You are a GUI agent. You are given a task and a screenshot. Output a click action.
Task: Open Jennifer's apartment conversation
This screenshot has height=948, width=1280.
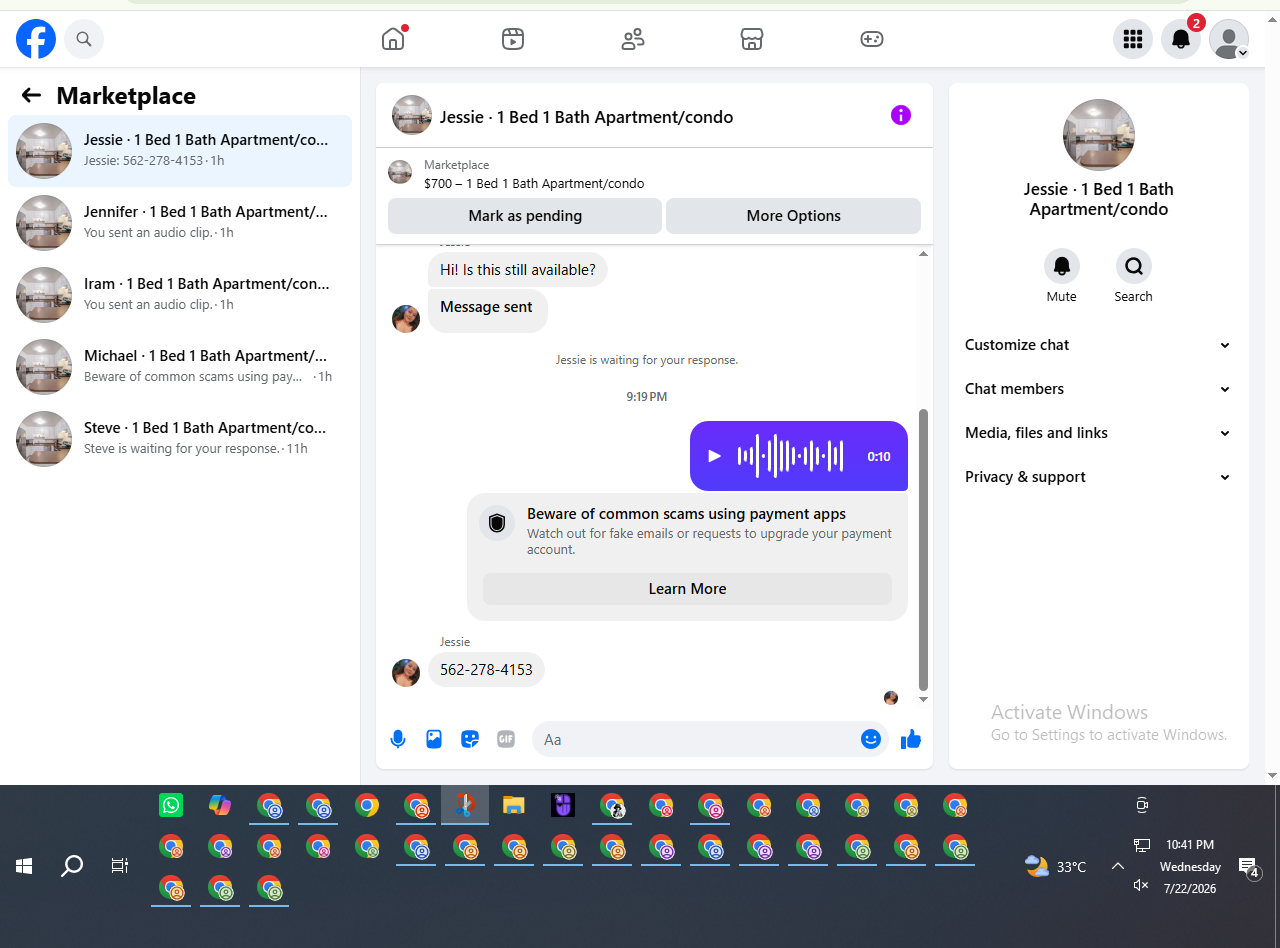click(x=180, y=223)
